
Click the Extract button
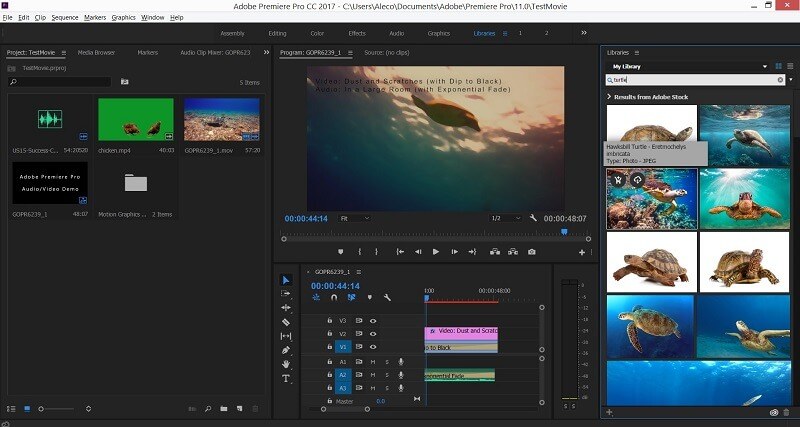513,252
